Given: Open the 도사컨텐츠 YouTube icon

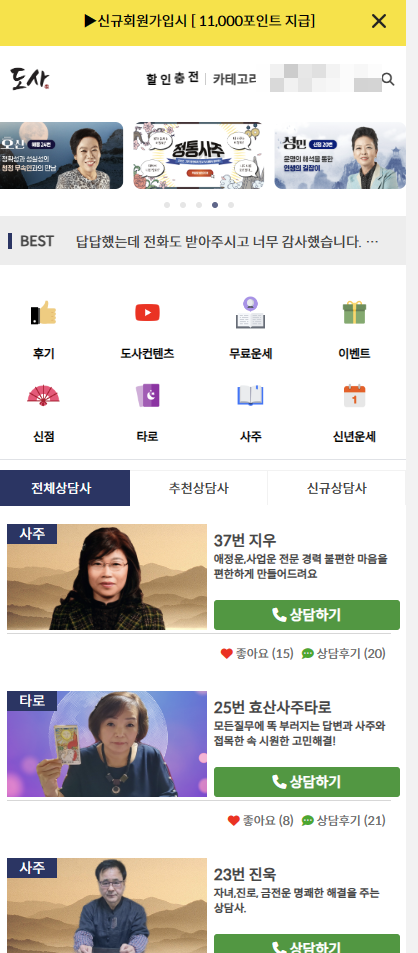Looking at the screenshot, I should tap(147, 313).
